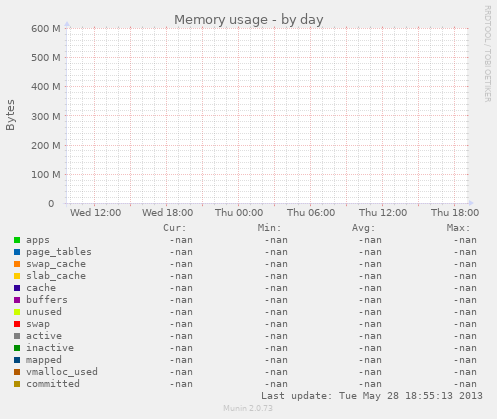Click the inactive dark green legend swatch
The image size is (497, 419).
click(x=17, y=348)
